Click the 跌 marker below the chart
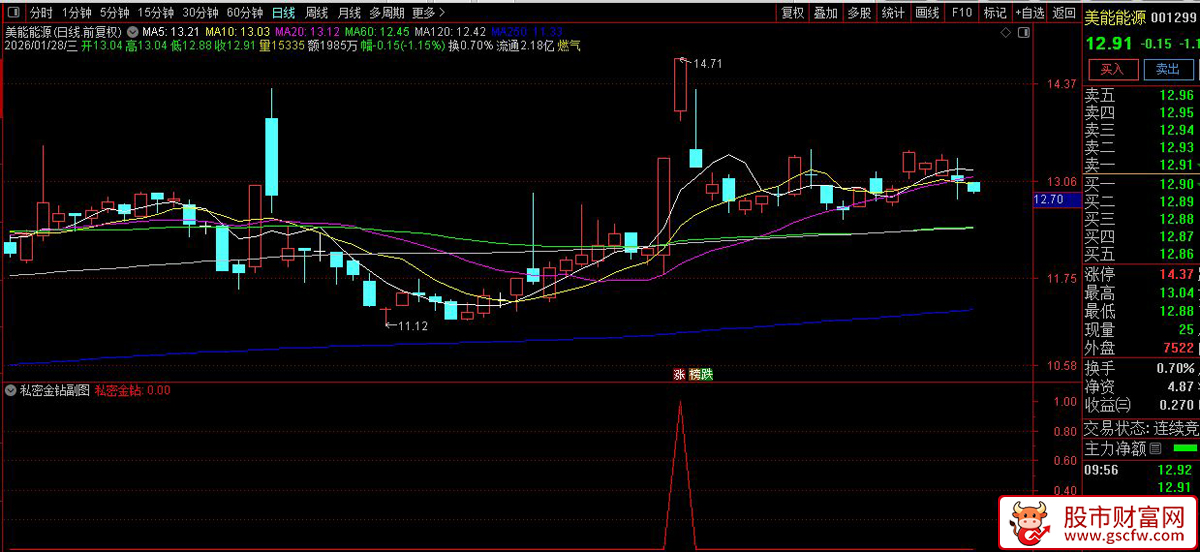The height and width of the screenshot is (552, 1200). [707, 375]
